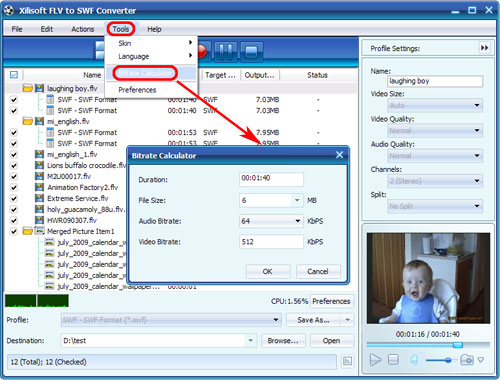Uncheck the Lions buffalo crocodile.flv checkbox

click(14, 166)
